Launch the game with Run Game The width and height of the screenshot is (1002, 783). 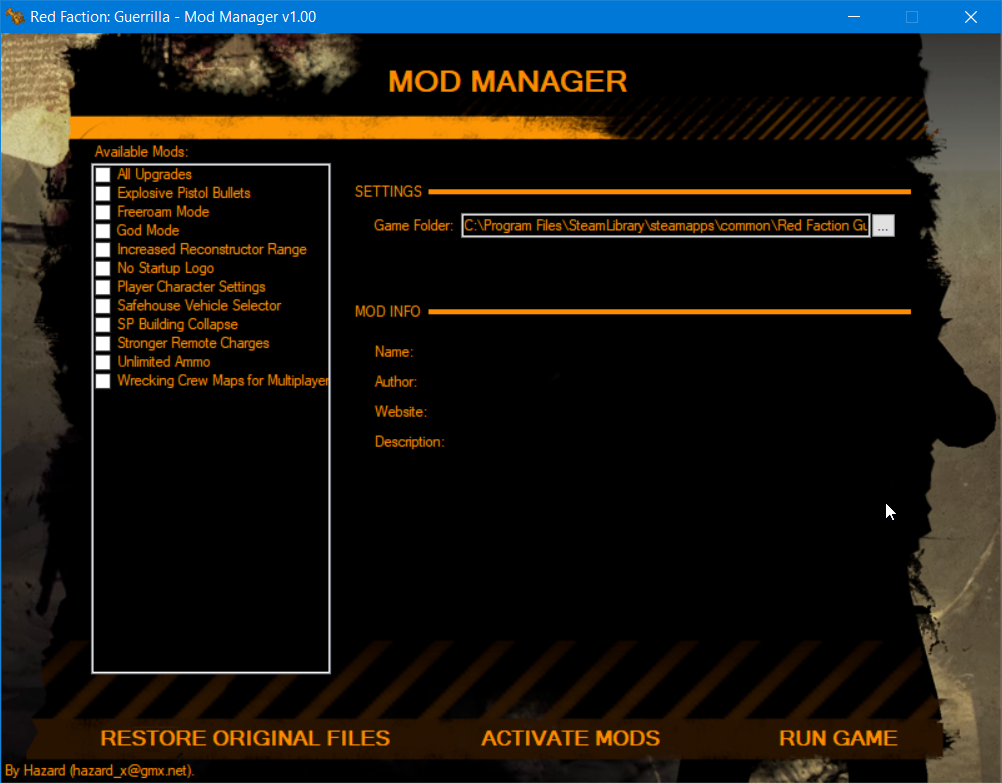tap(837, 739)
